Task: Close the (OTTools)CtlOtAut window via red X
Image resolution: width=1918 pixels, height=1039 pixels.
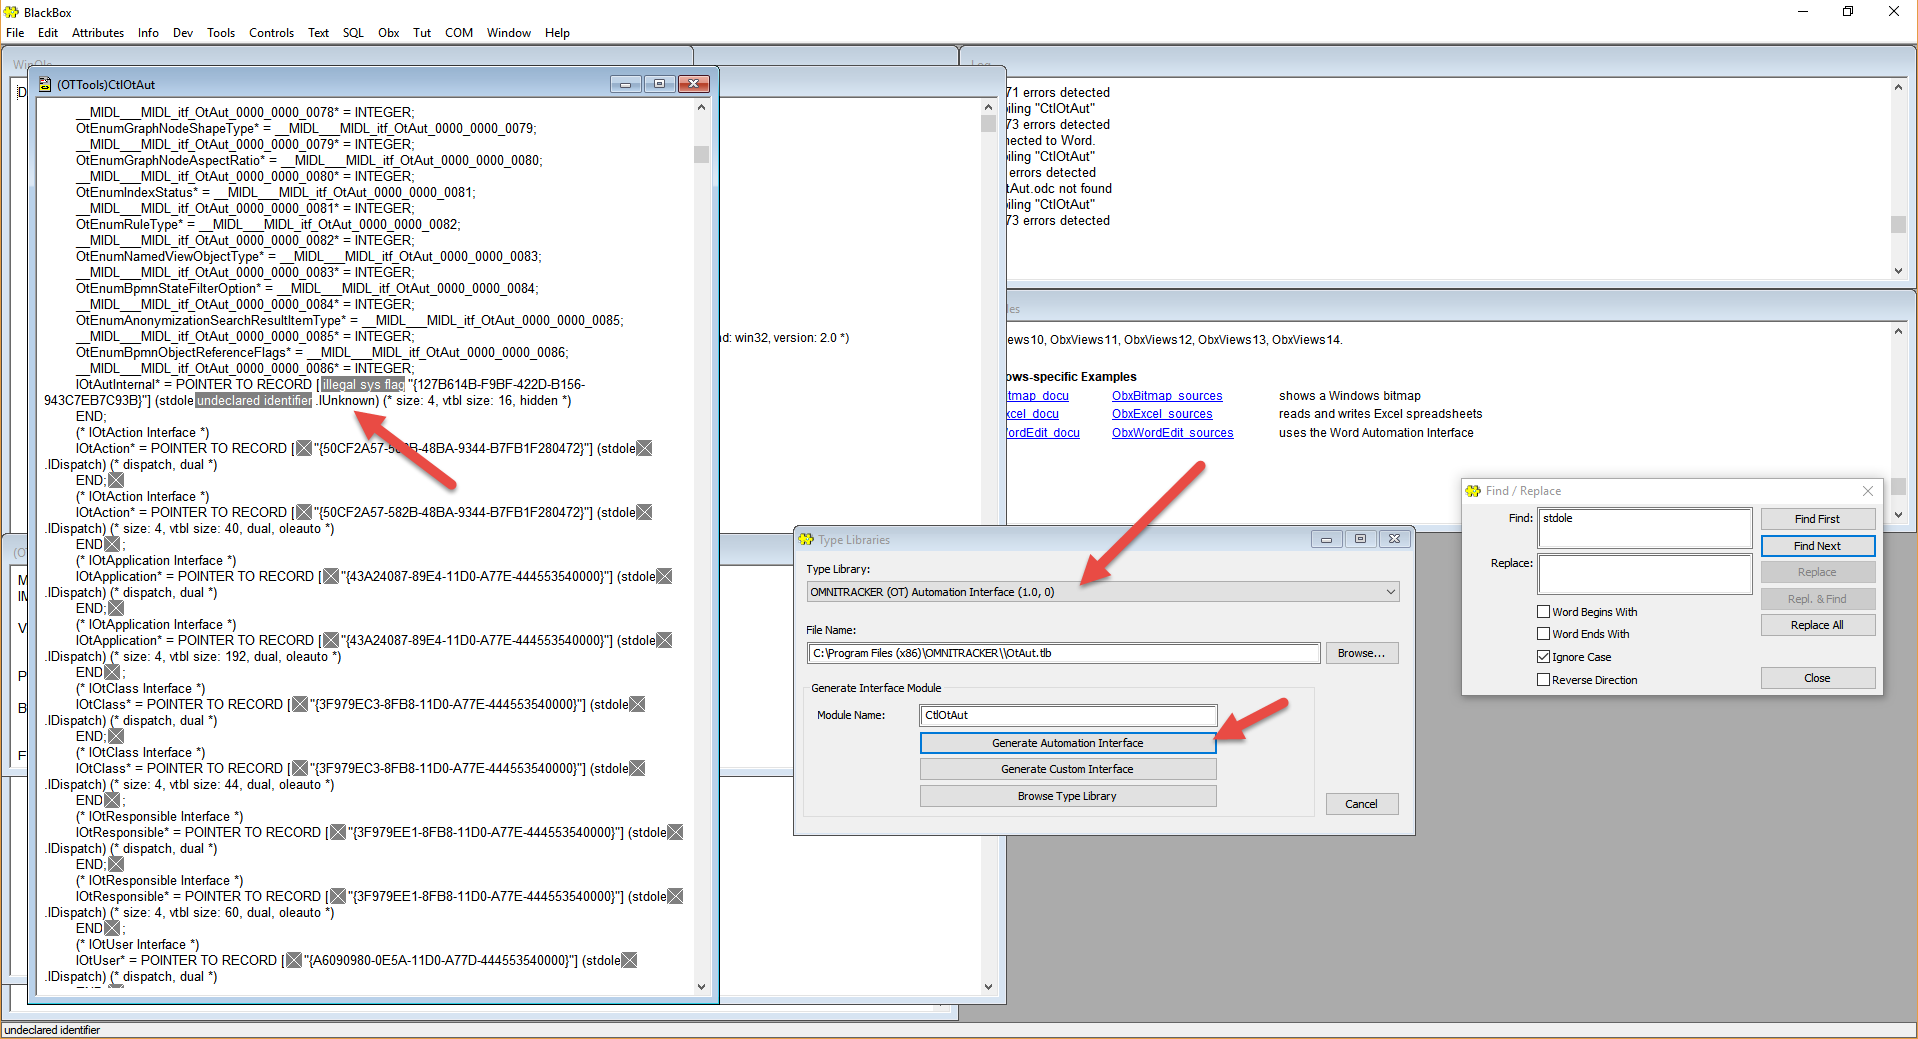Action: coord(693,84)
